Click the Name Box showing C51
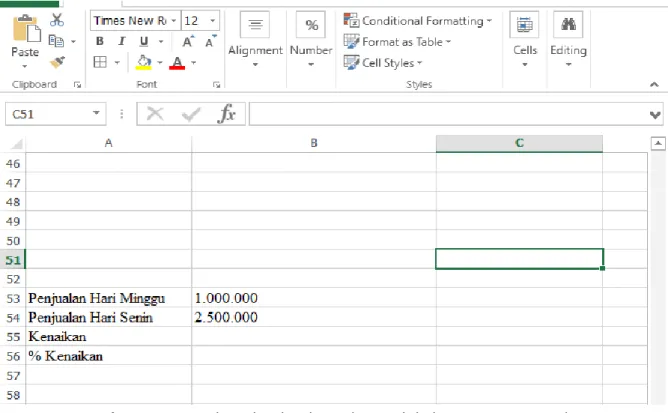The width and height of the screenshot is (668, 413). pyautogui.click(x=47, y=114)
